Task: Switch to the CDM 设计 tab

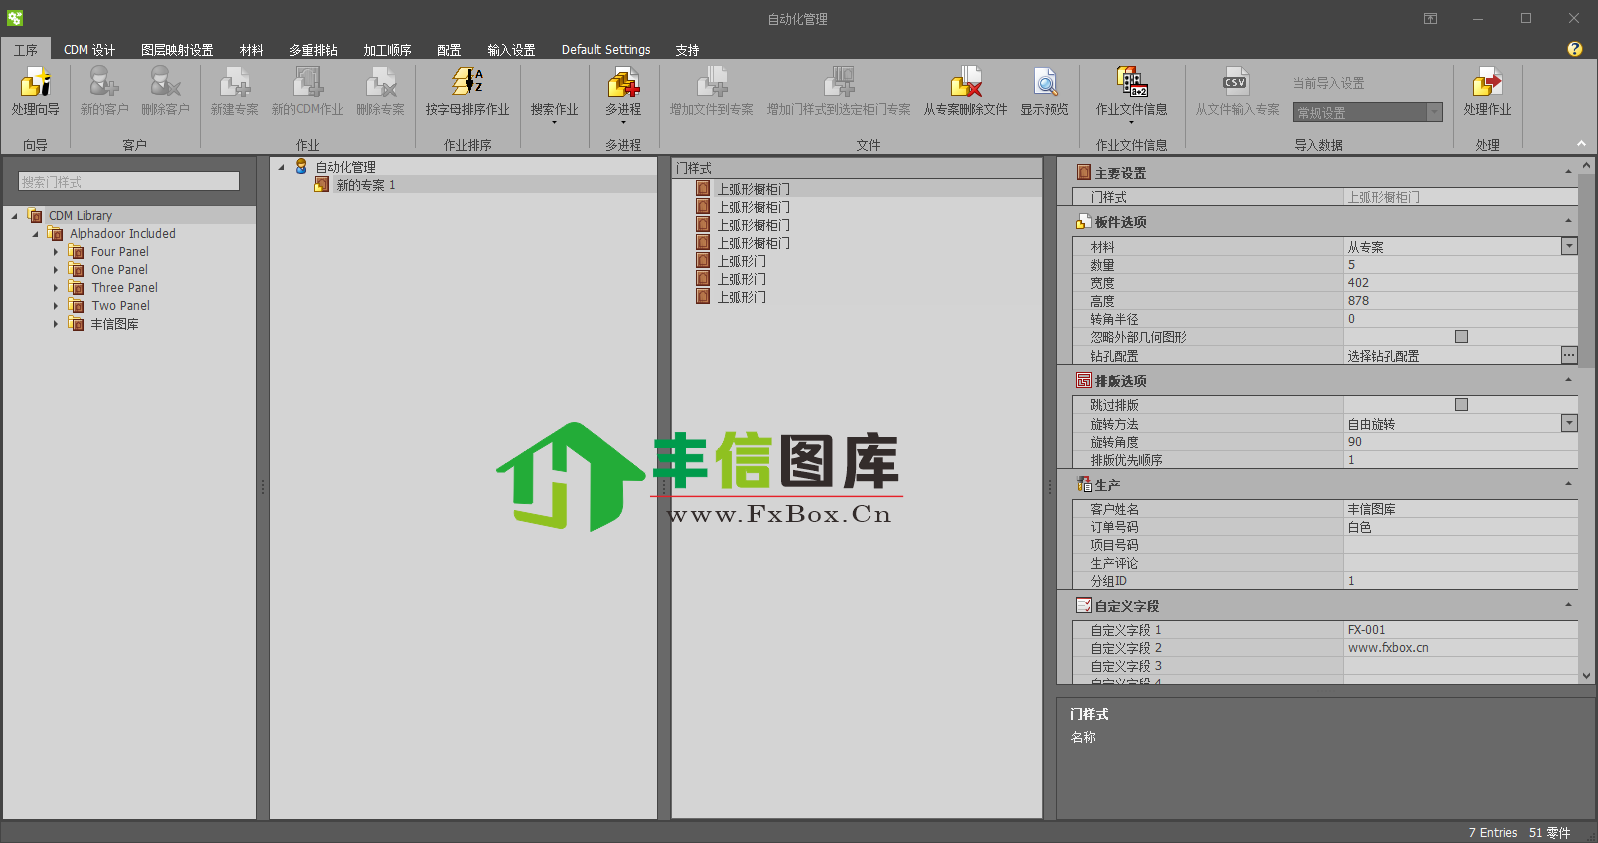Action: click(89, 50)
